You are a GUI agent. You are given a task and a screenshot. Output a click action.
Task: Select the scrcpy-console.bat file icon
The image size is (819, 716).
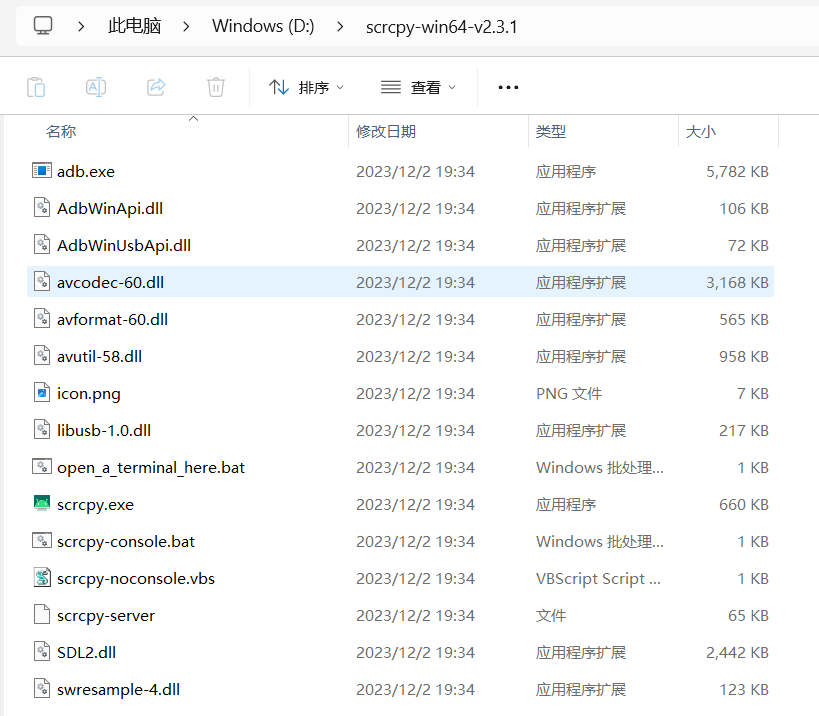click(x=42, y=541)
